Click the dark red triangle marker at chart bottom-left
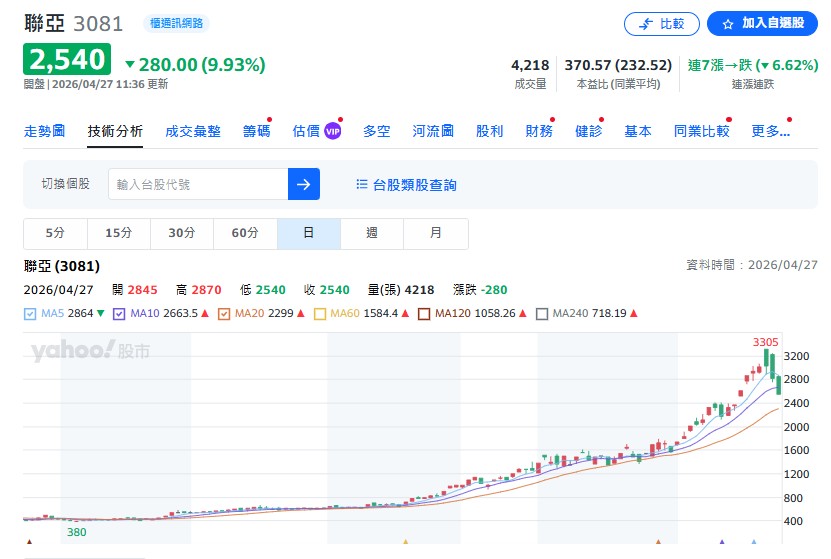This screenshot has width=831, height=559. click(x=28, y=543)
